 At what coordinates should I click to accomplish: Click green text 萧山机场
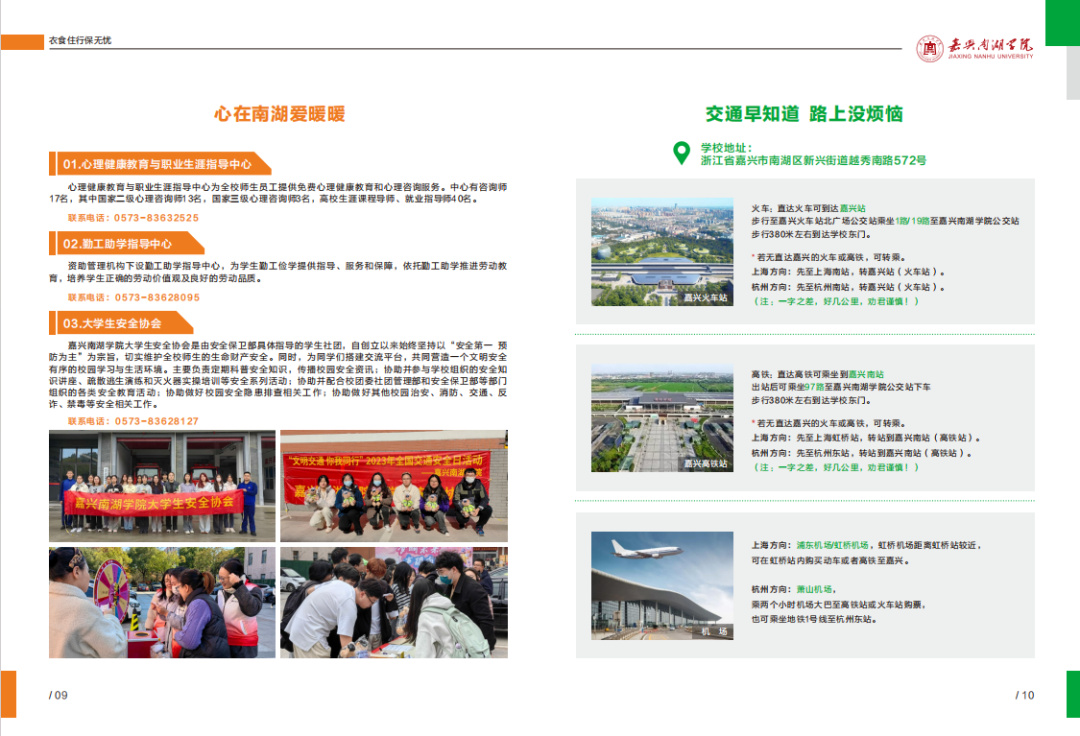click(x=814, y=589)
